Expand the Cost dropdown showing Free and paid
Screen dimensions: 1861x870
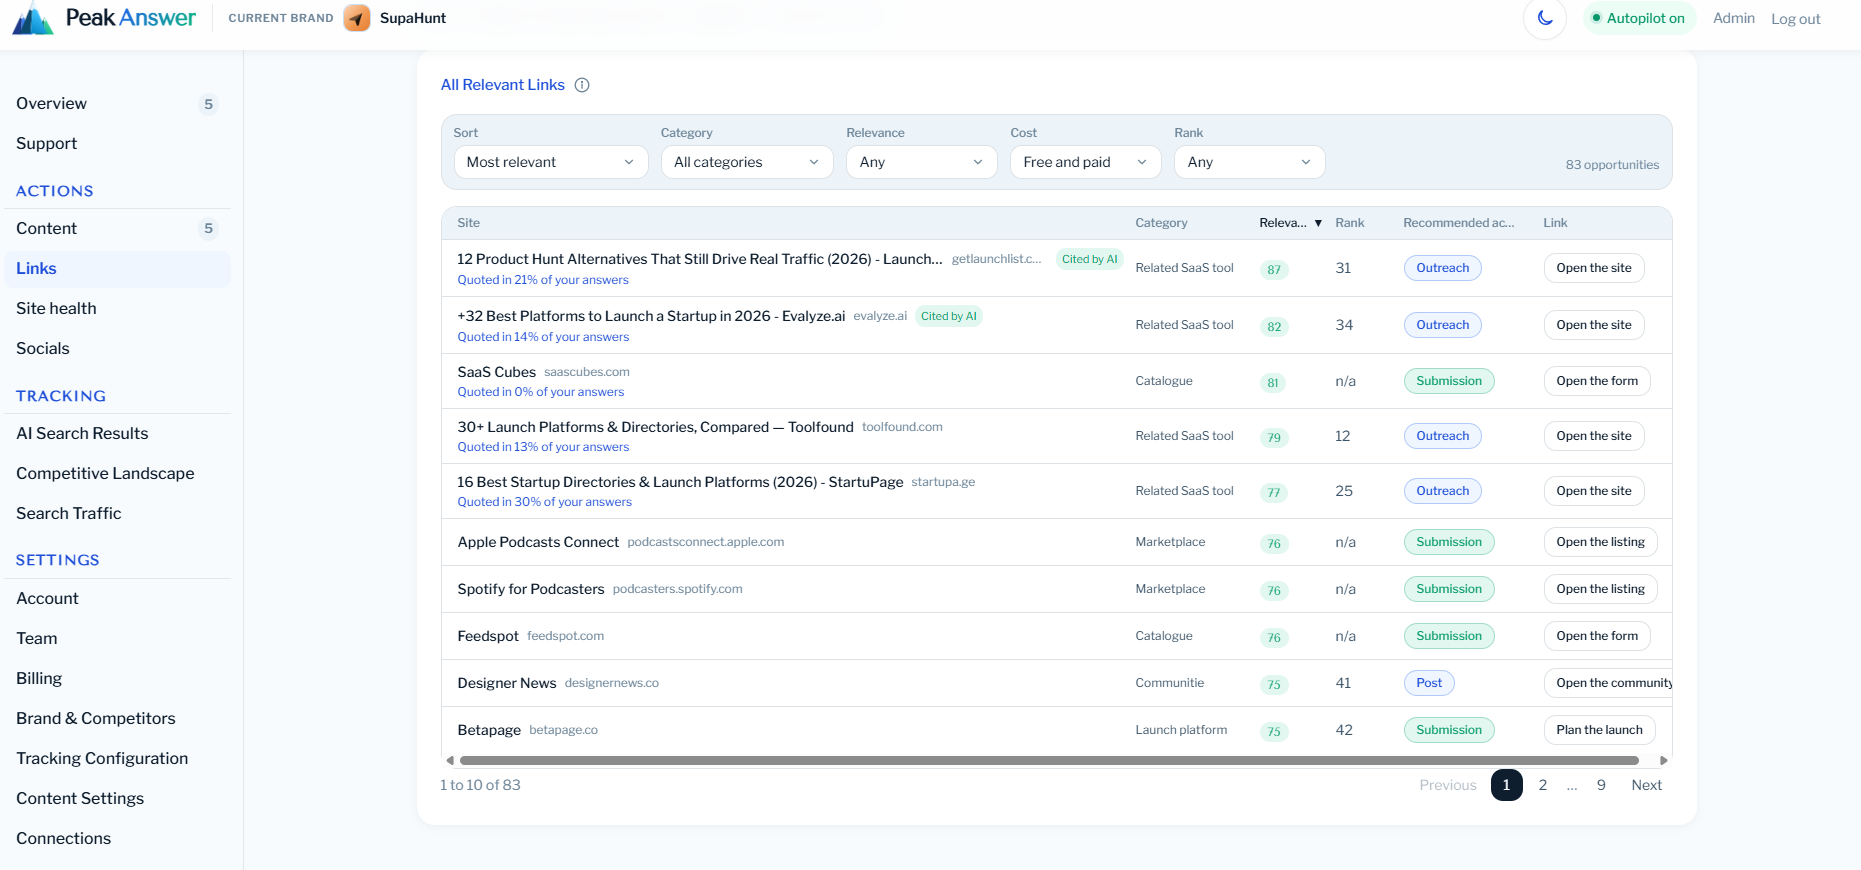pyautogui.click(x=1085, y=162)
